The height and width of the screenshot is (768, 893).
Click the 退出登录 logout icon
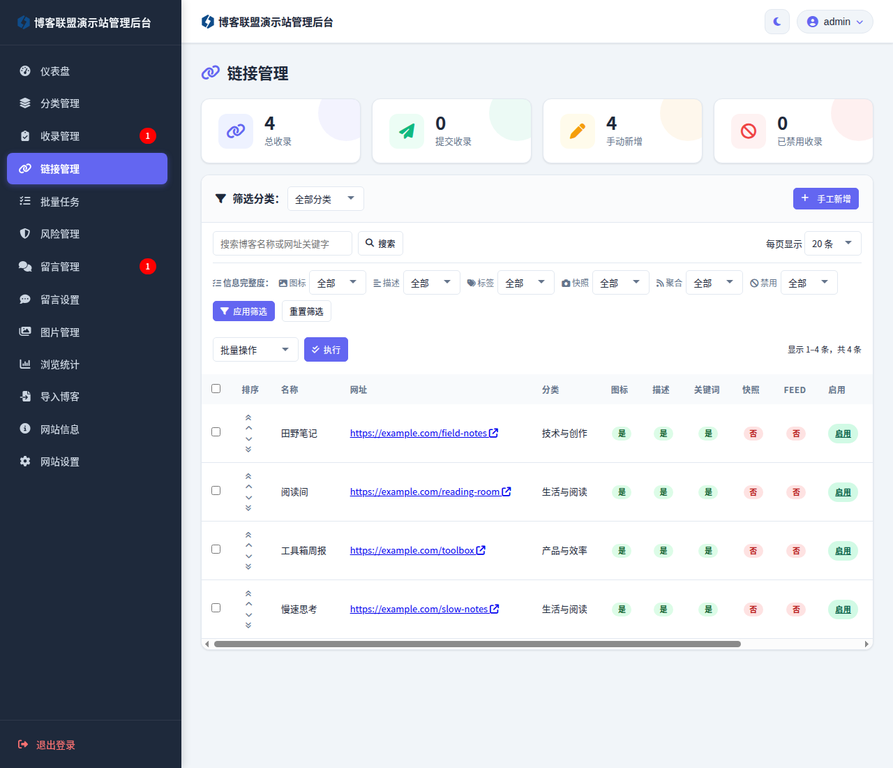(23, 744)
